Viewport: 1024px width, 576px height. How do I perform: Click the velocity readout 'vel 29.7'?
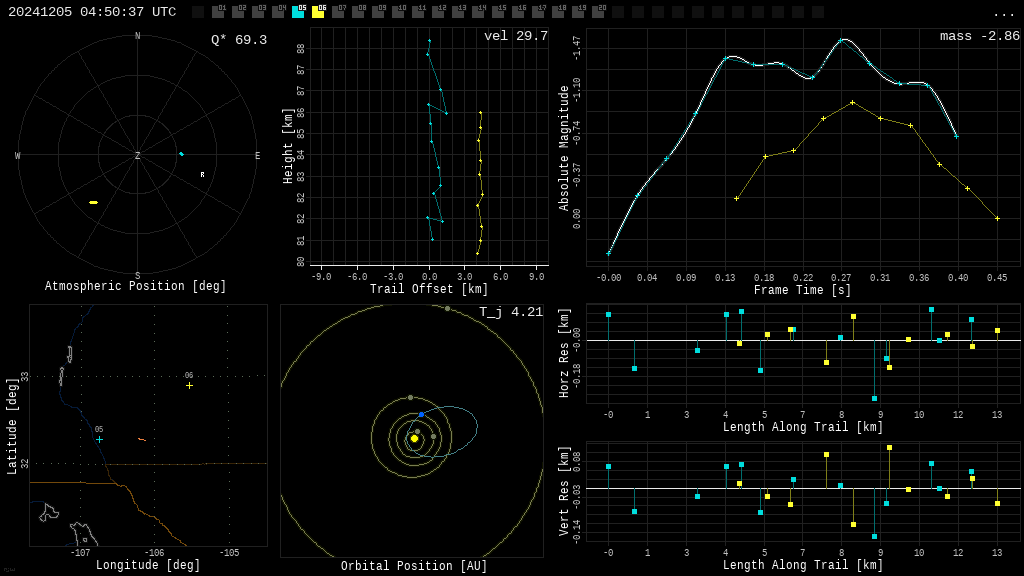515,36
